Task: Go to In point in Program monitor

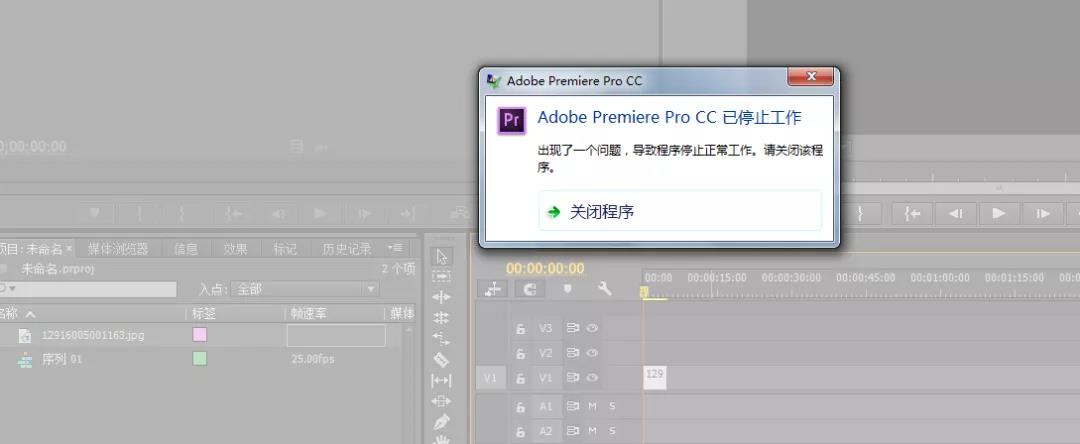Action: coord(913,213)
